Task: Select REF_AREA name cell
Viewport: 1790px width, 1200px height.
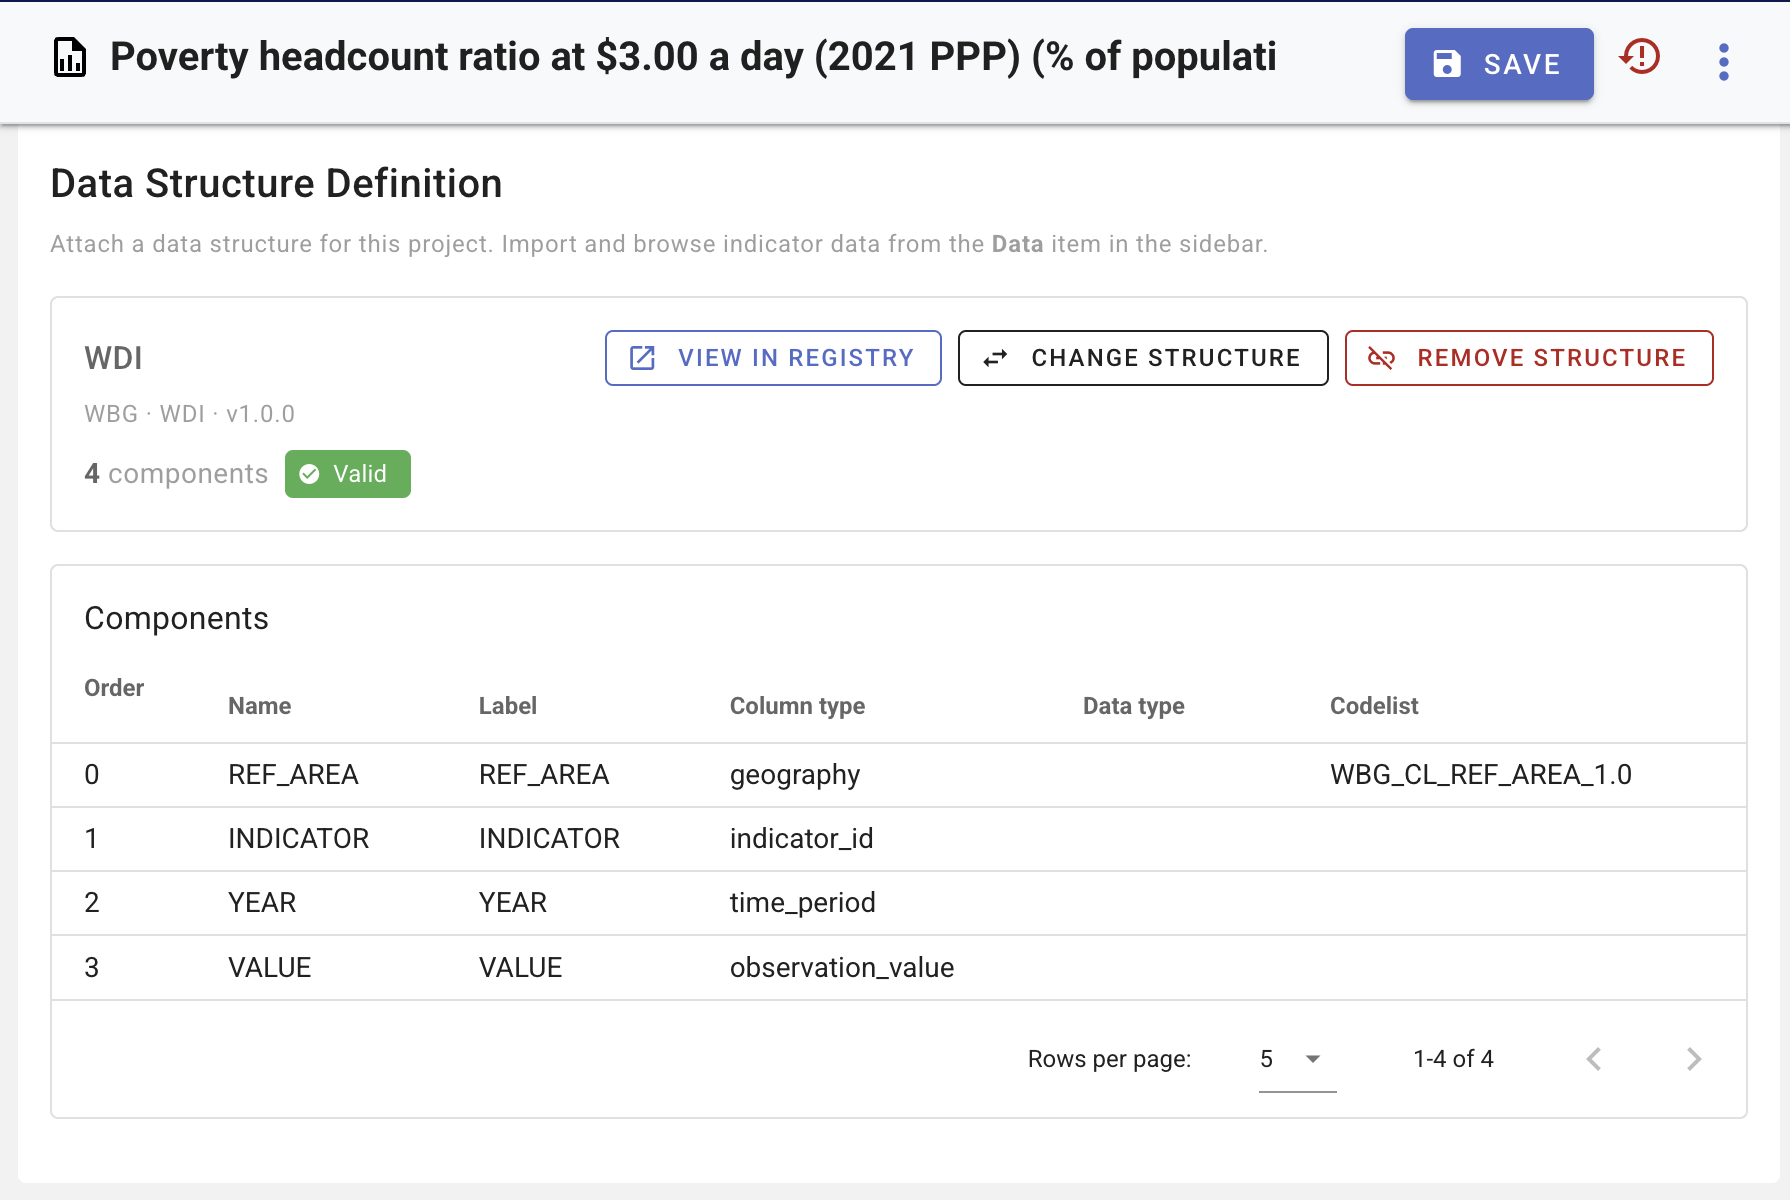Action: pos(293,775)
